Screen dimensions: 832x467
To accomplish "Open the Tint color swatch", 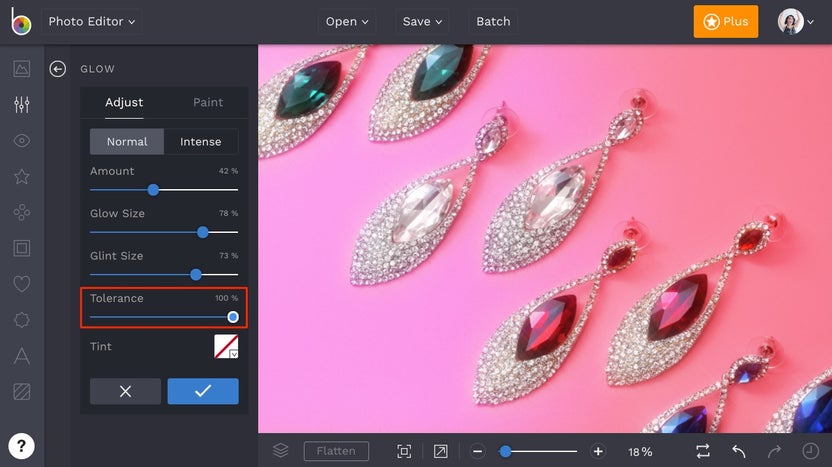I will pos(226,347).
